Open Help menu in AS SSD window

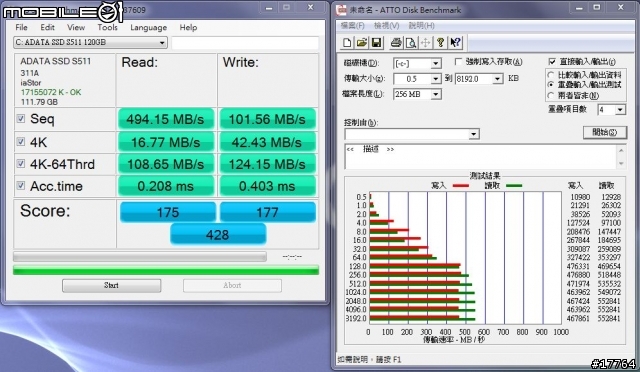(x=188, y=27)
